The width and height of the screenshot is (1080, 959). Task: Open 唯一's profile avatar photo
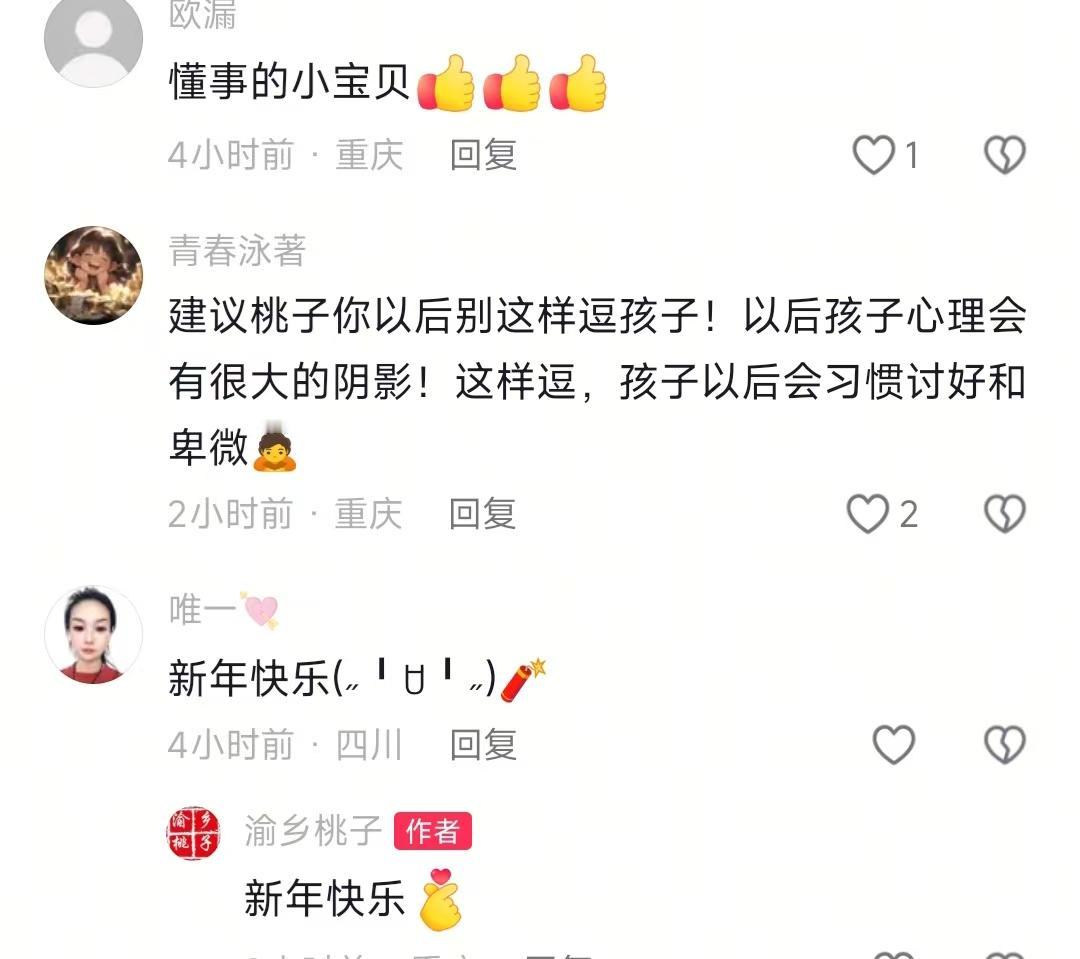(x=94, y=635)
